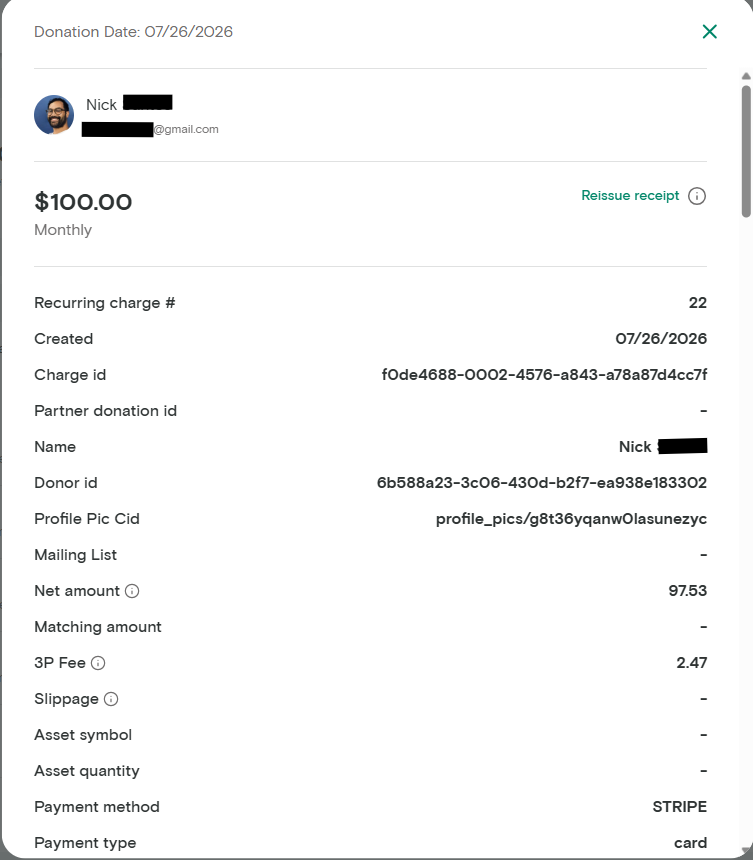Open Nick's profile picture avatar
753x860 pixels.
click(x=54, y=115)
